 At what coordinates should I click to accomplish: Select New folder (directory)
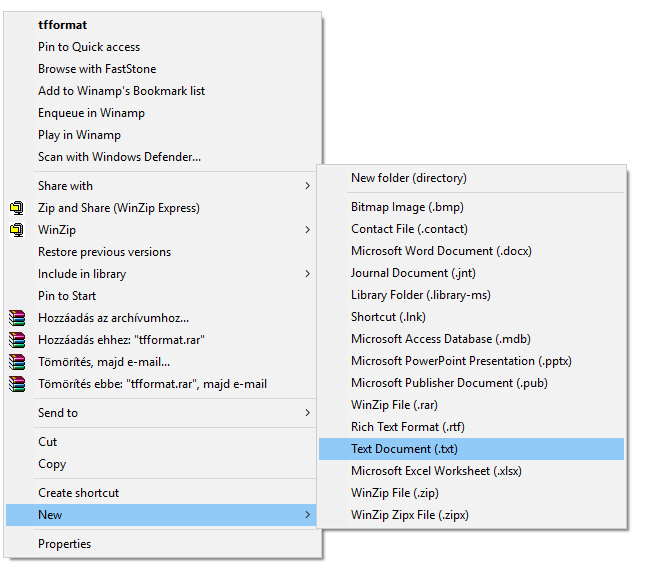[x=408, y=178]
